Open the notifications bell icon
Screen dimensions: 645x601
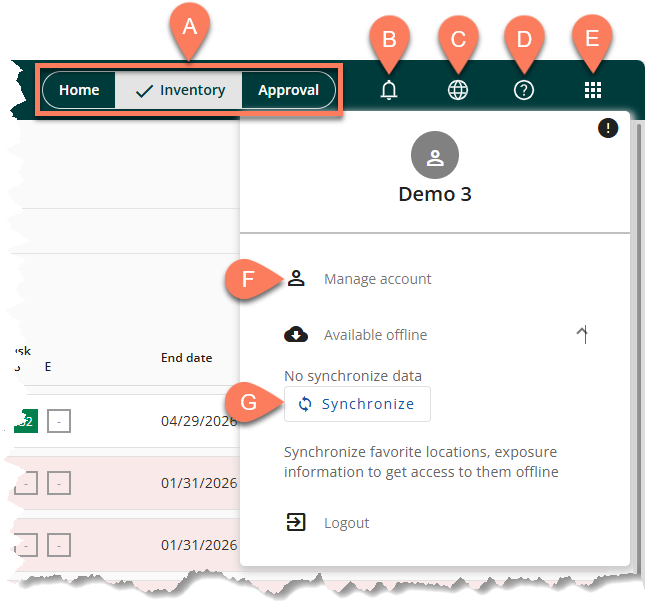coord(389,90)
